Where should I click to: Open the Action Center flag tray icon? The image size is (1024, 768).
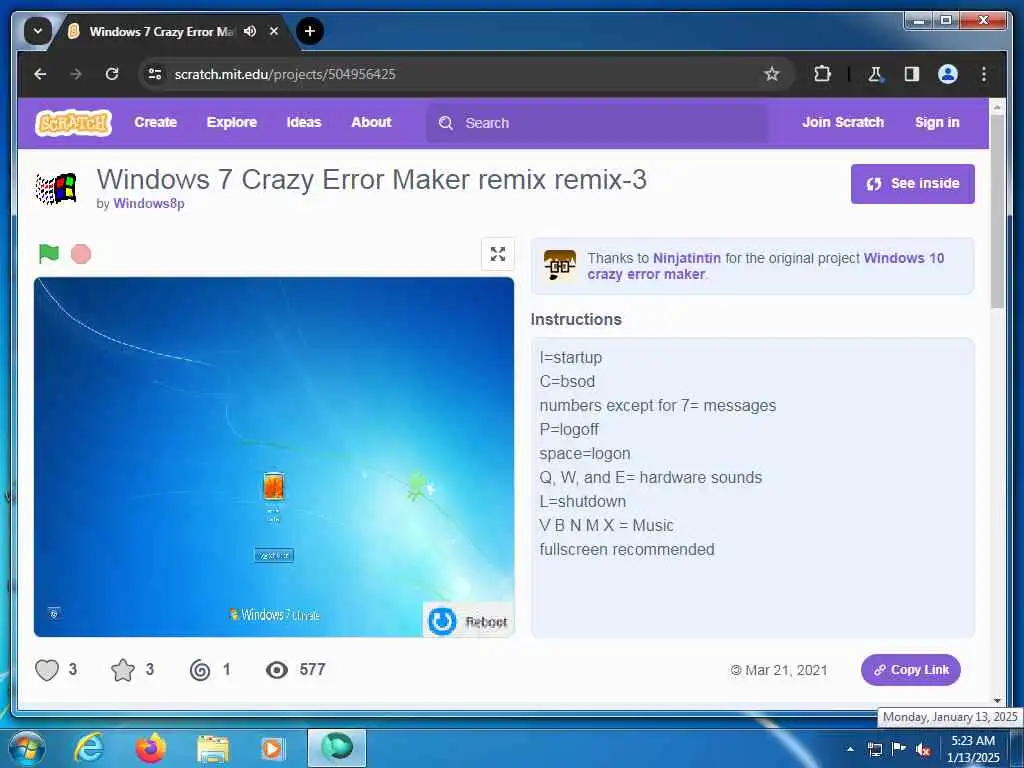tap(899, 749)
